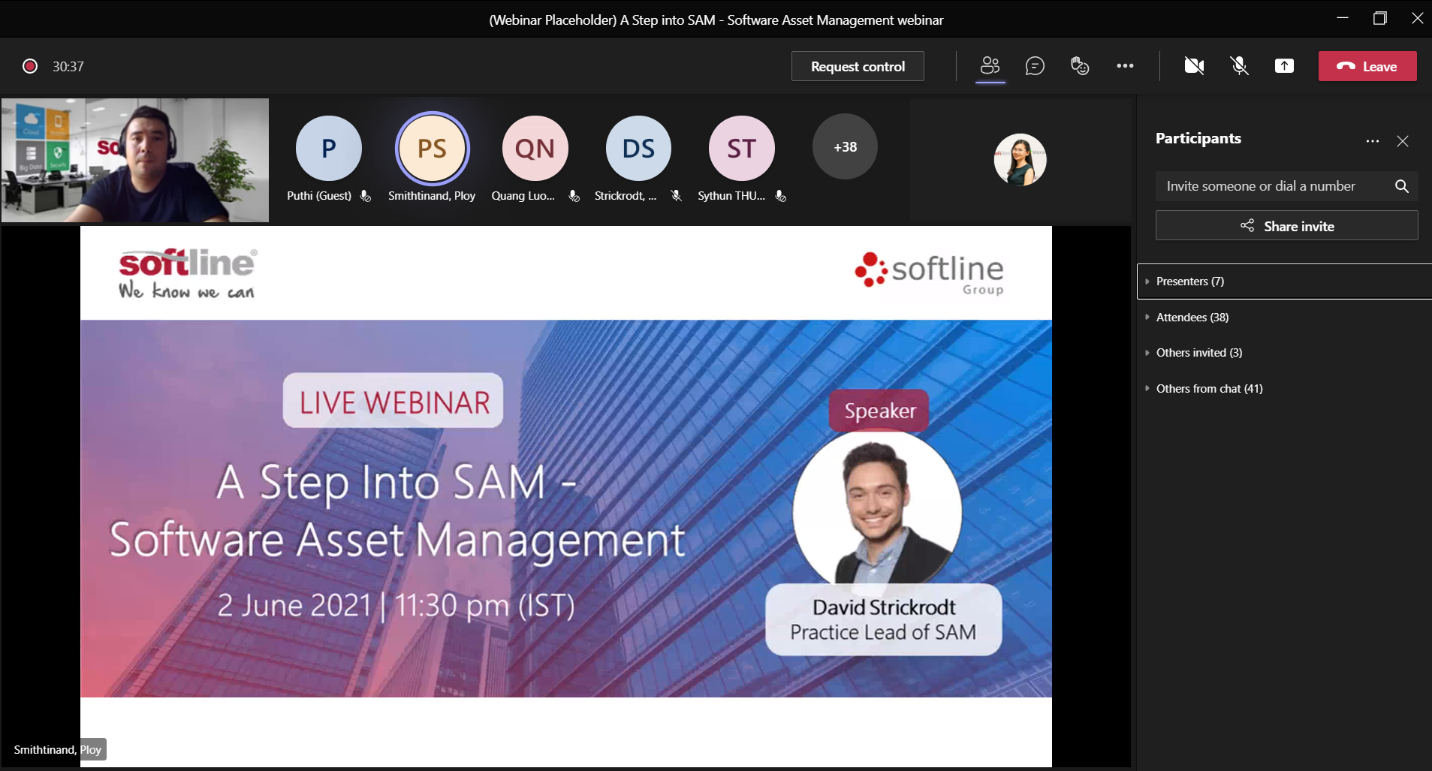Toggle the camera on/off icon
The height and width of the screenshot is (771, 1432).
pyautogui.click(x=1194, y=66)
